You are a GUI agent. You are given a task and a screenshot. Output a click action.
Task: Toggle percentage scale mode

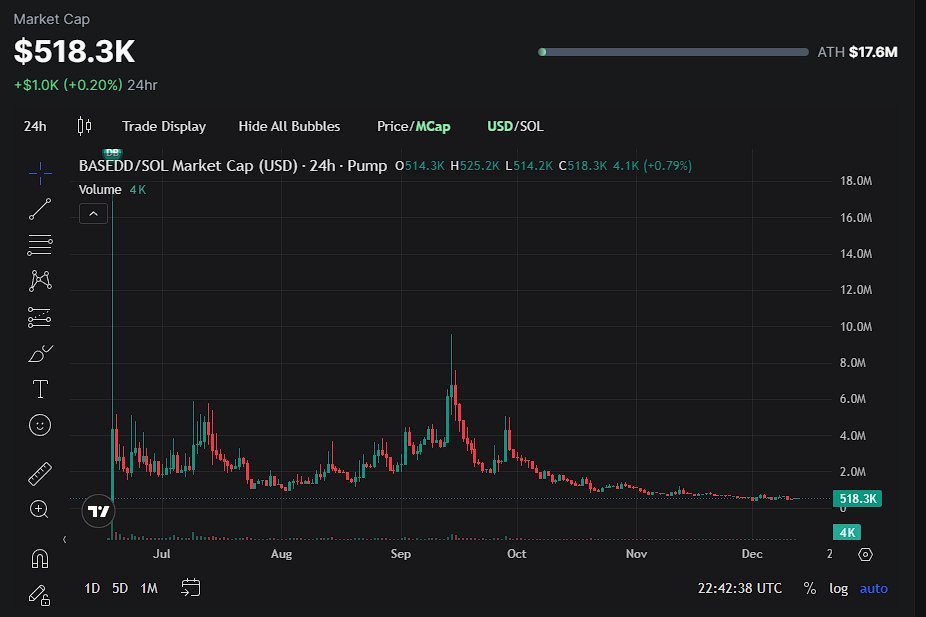810,588
